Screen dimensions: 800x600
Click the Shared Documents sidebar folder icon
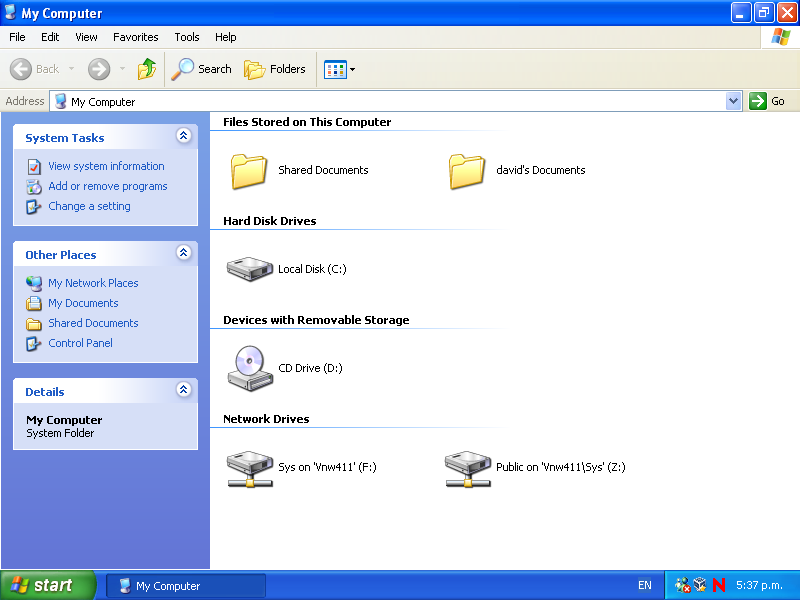(x=34, y=323)
